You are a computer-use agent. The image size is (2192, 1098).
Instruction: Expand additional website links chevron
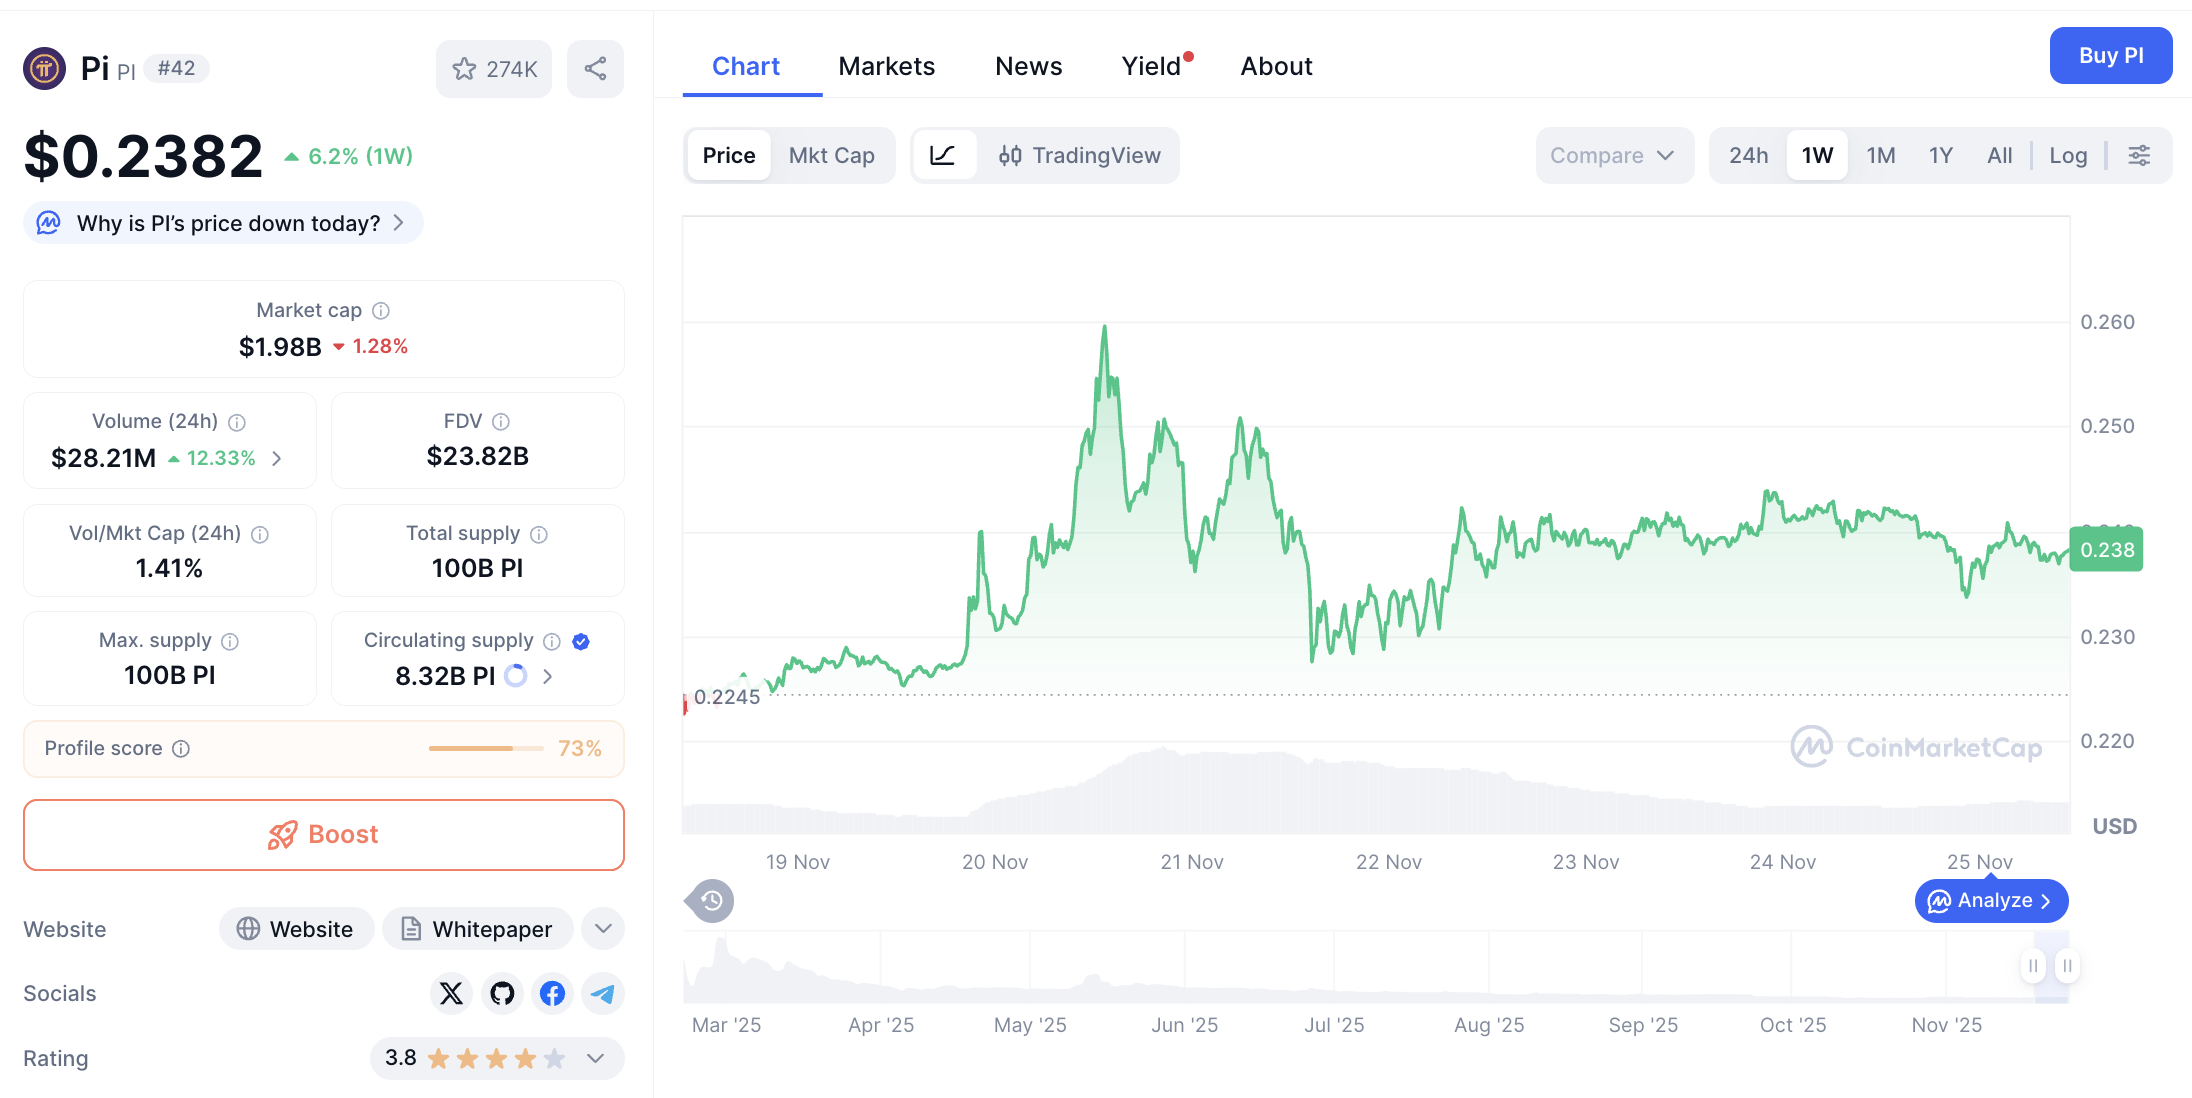pos(602,928)
